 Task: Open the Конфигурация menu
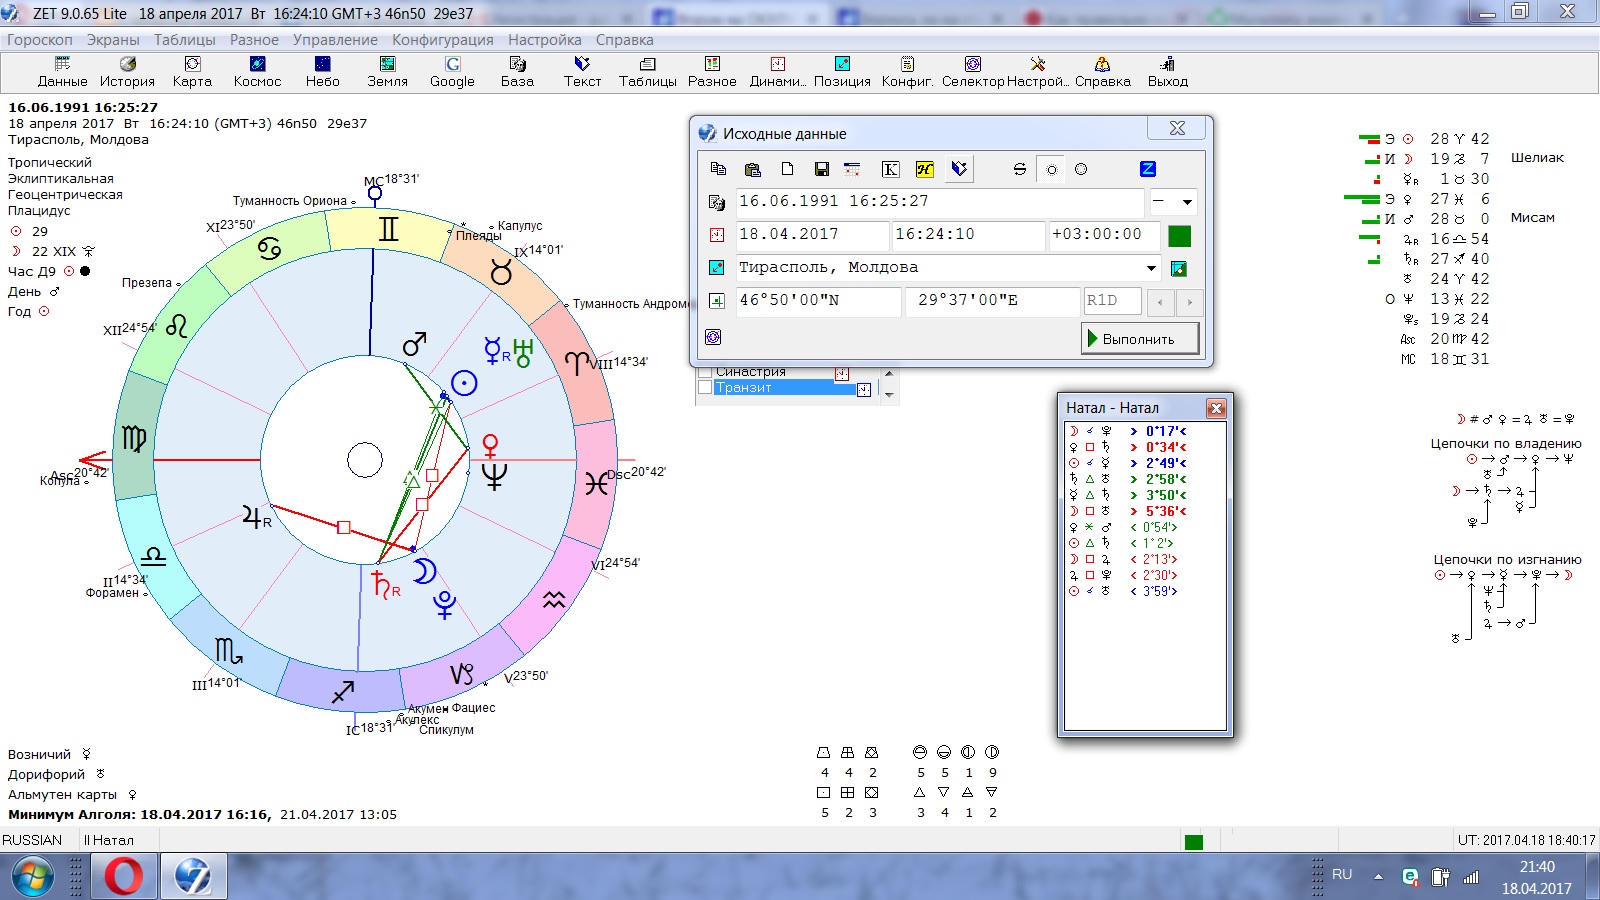click(x=442, y=40)
